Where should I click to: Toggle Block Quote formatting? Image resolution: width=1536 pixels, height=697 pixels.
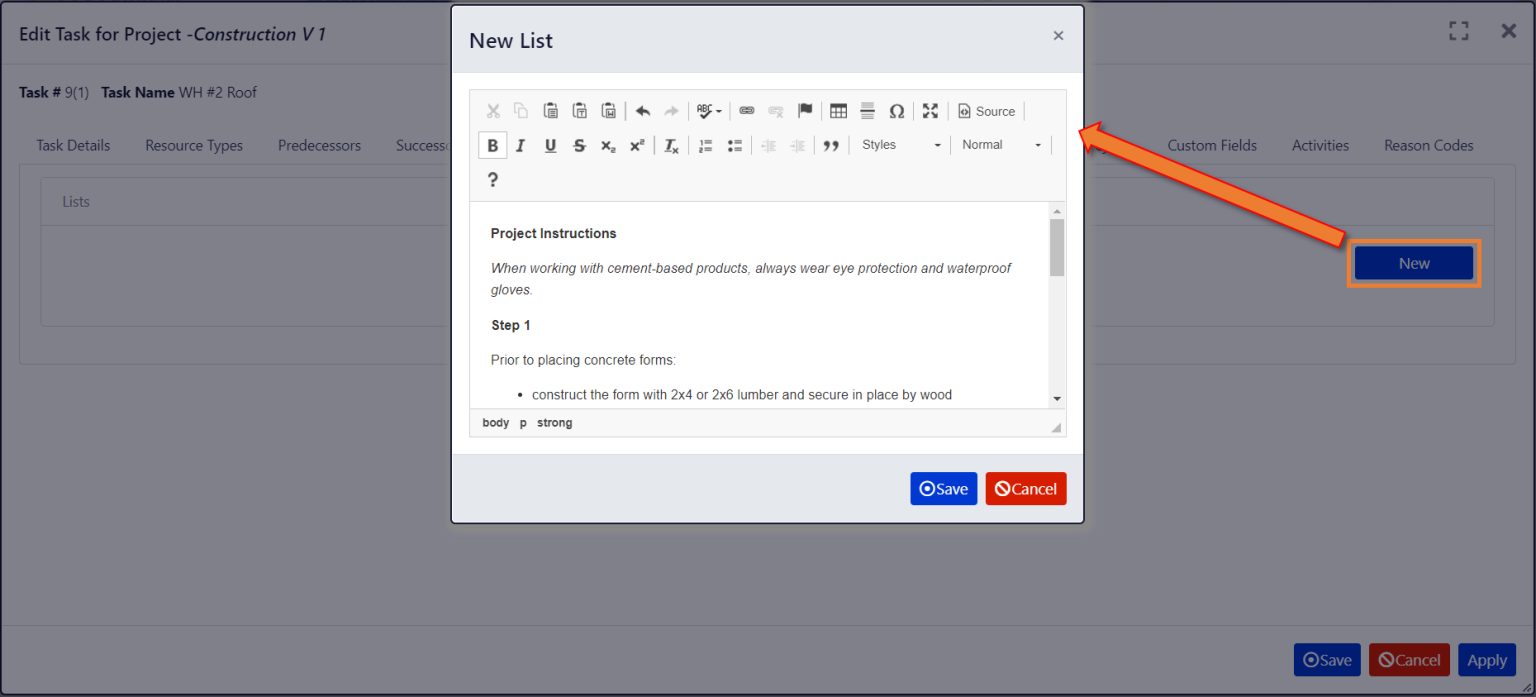[x=830, y=145]
